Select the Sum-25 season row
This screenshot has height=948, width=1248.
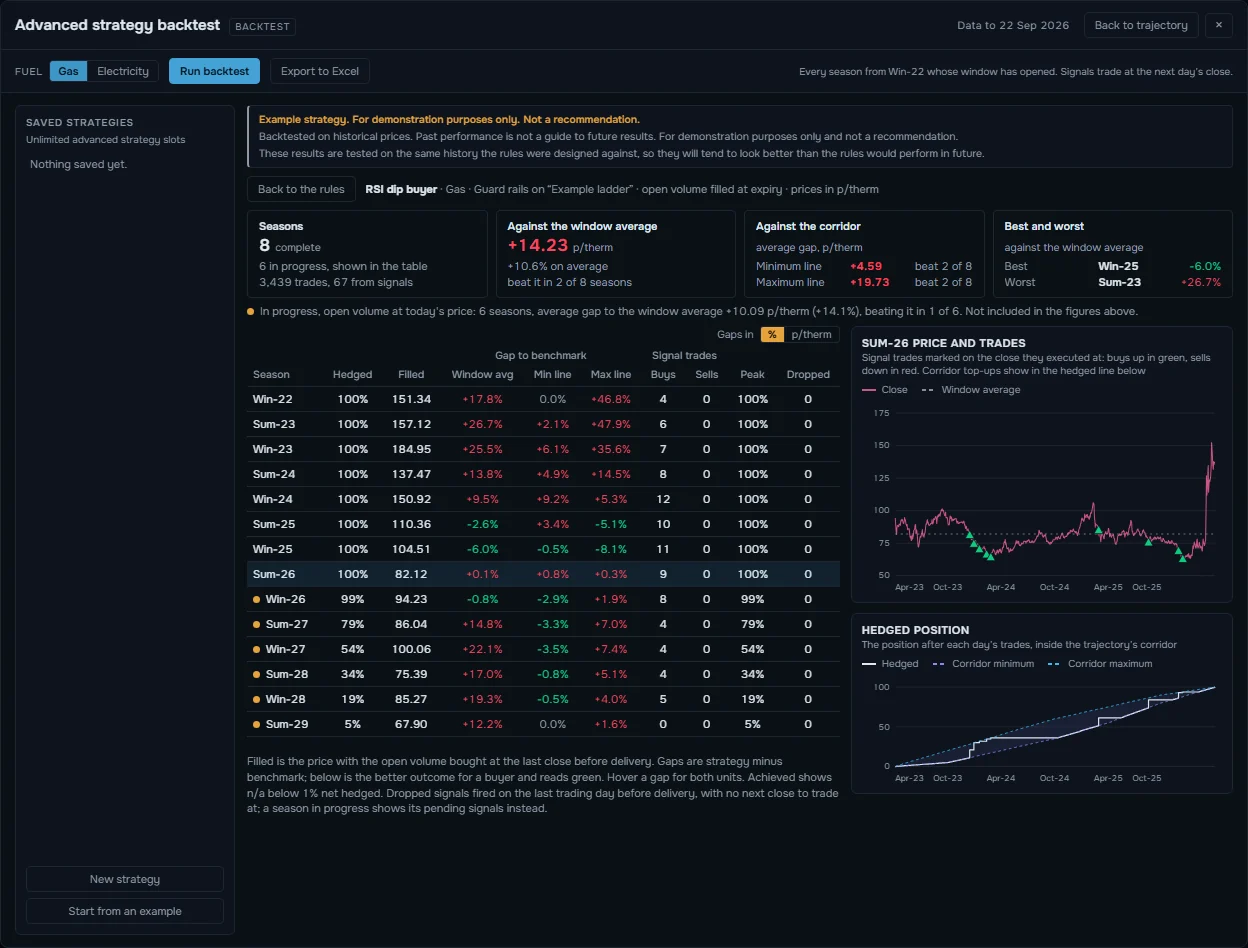pyautogui.click(x=543, y=524)
